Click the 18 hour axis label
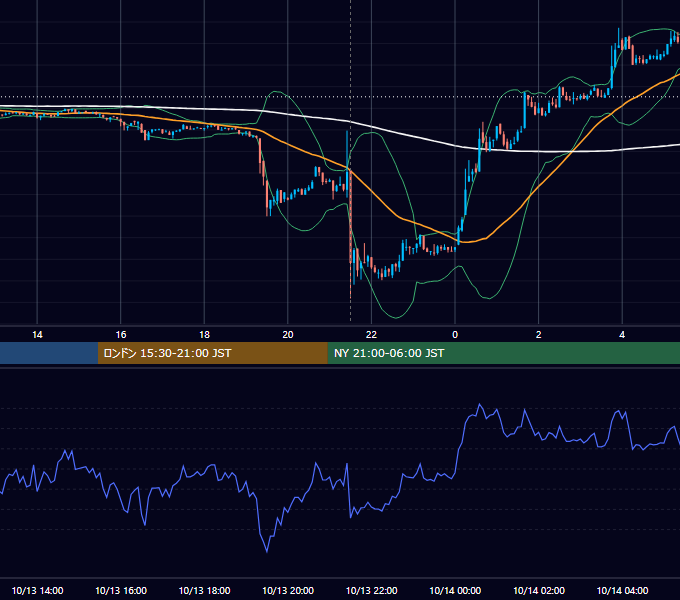The height and width of the screenshot is (600, 680). point(204,335)
